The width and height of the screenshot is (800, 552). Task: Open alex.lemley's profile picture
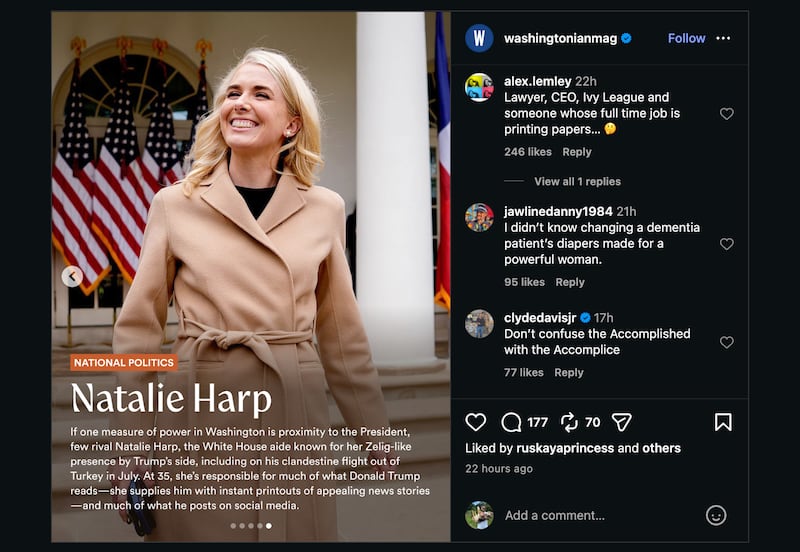(x=479, y=87)
